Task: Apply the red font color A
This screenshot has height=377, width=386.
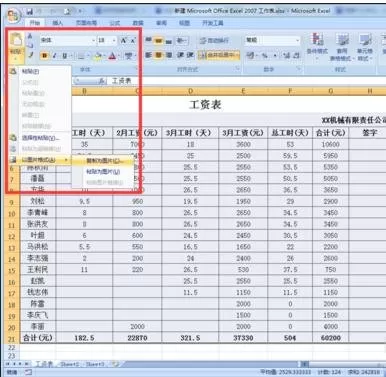Action: pos(112,56)
